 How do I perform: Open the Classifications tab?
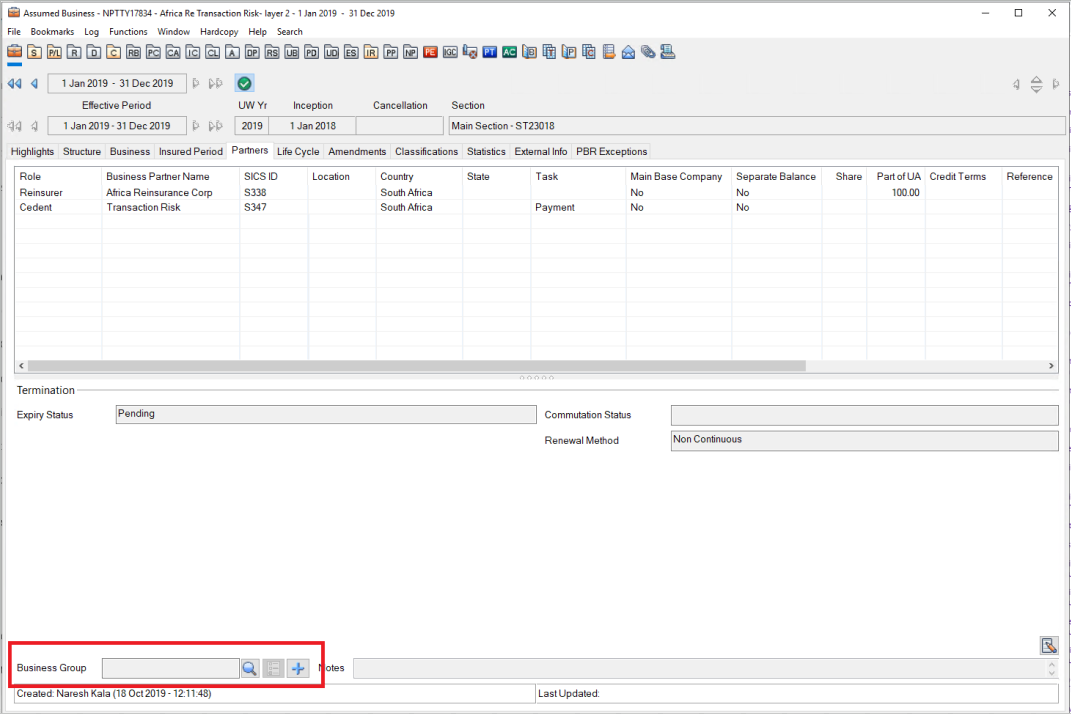tap(426, 152)
